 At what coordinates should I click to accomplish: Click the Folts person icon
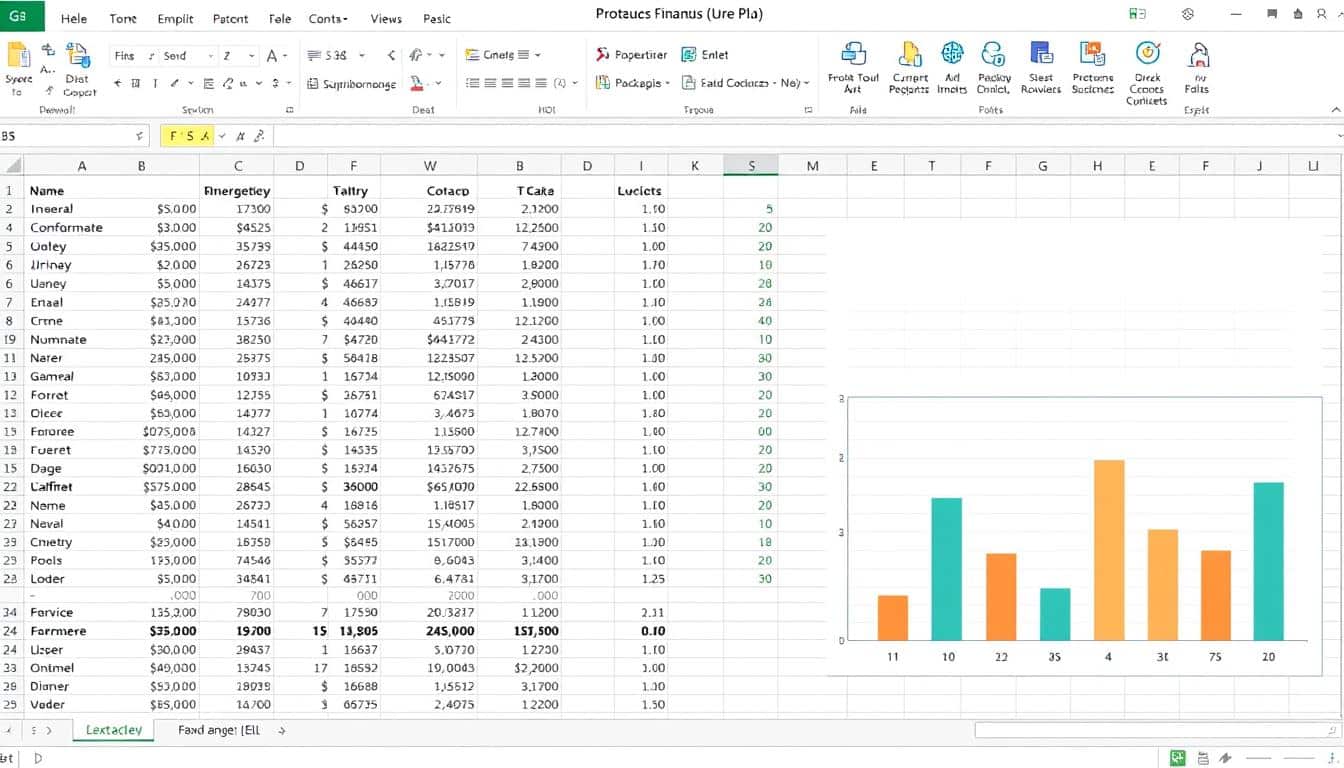point(1197,55)
